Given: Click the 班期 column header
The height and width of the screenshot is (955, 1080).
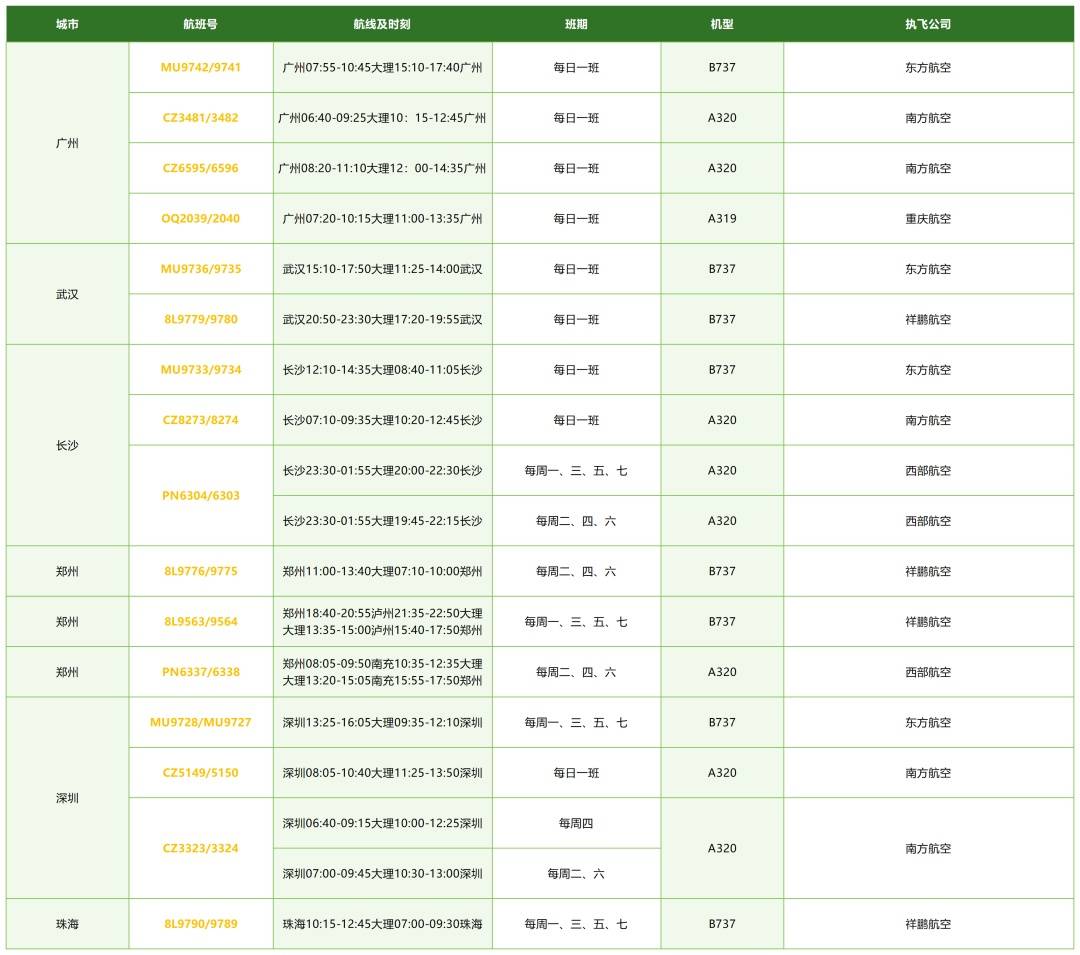Looking at the screenshot, I should pos(576,24).
